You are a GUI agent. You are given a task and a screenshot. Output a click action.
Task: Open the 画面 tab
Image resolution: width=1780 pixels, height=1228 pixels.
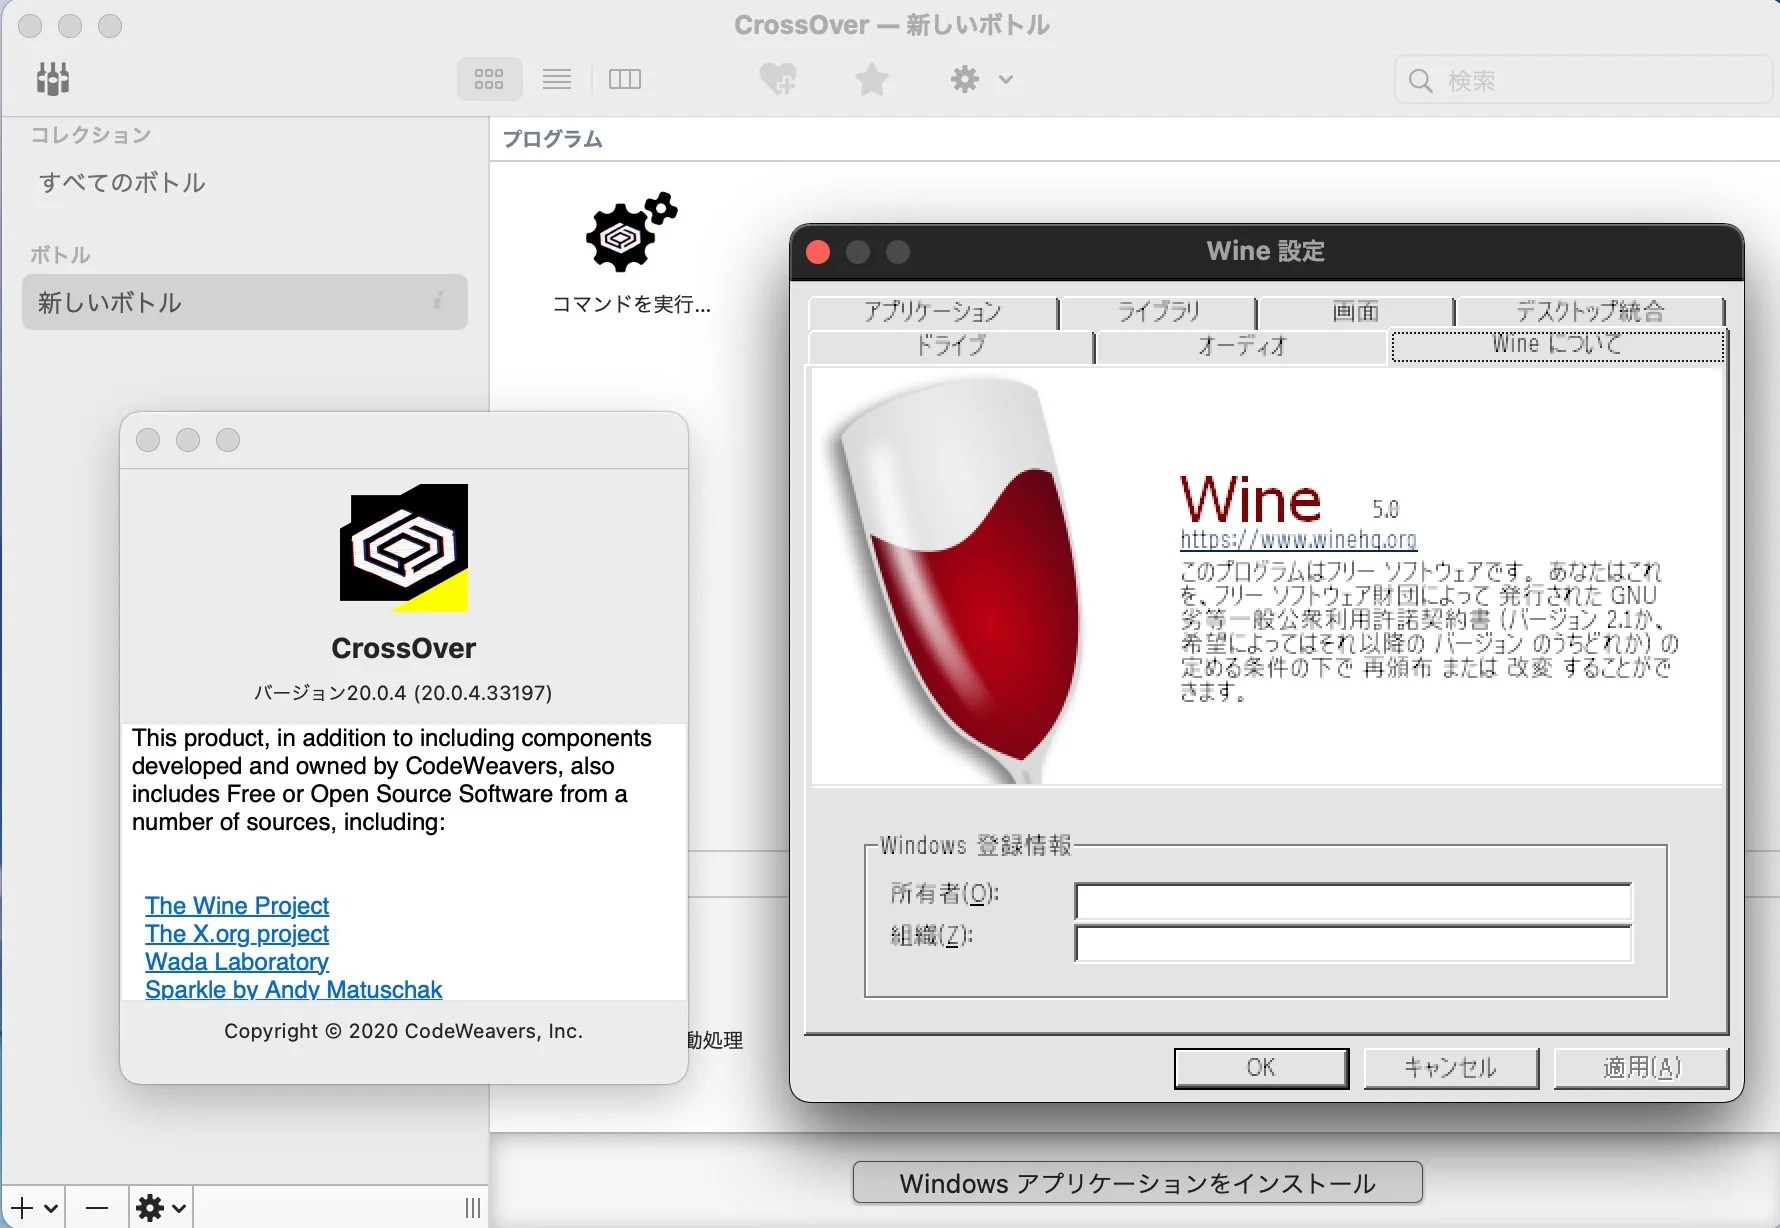[1355, 311]
